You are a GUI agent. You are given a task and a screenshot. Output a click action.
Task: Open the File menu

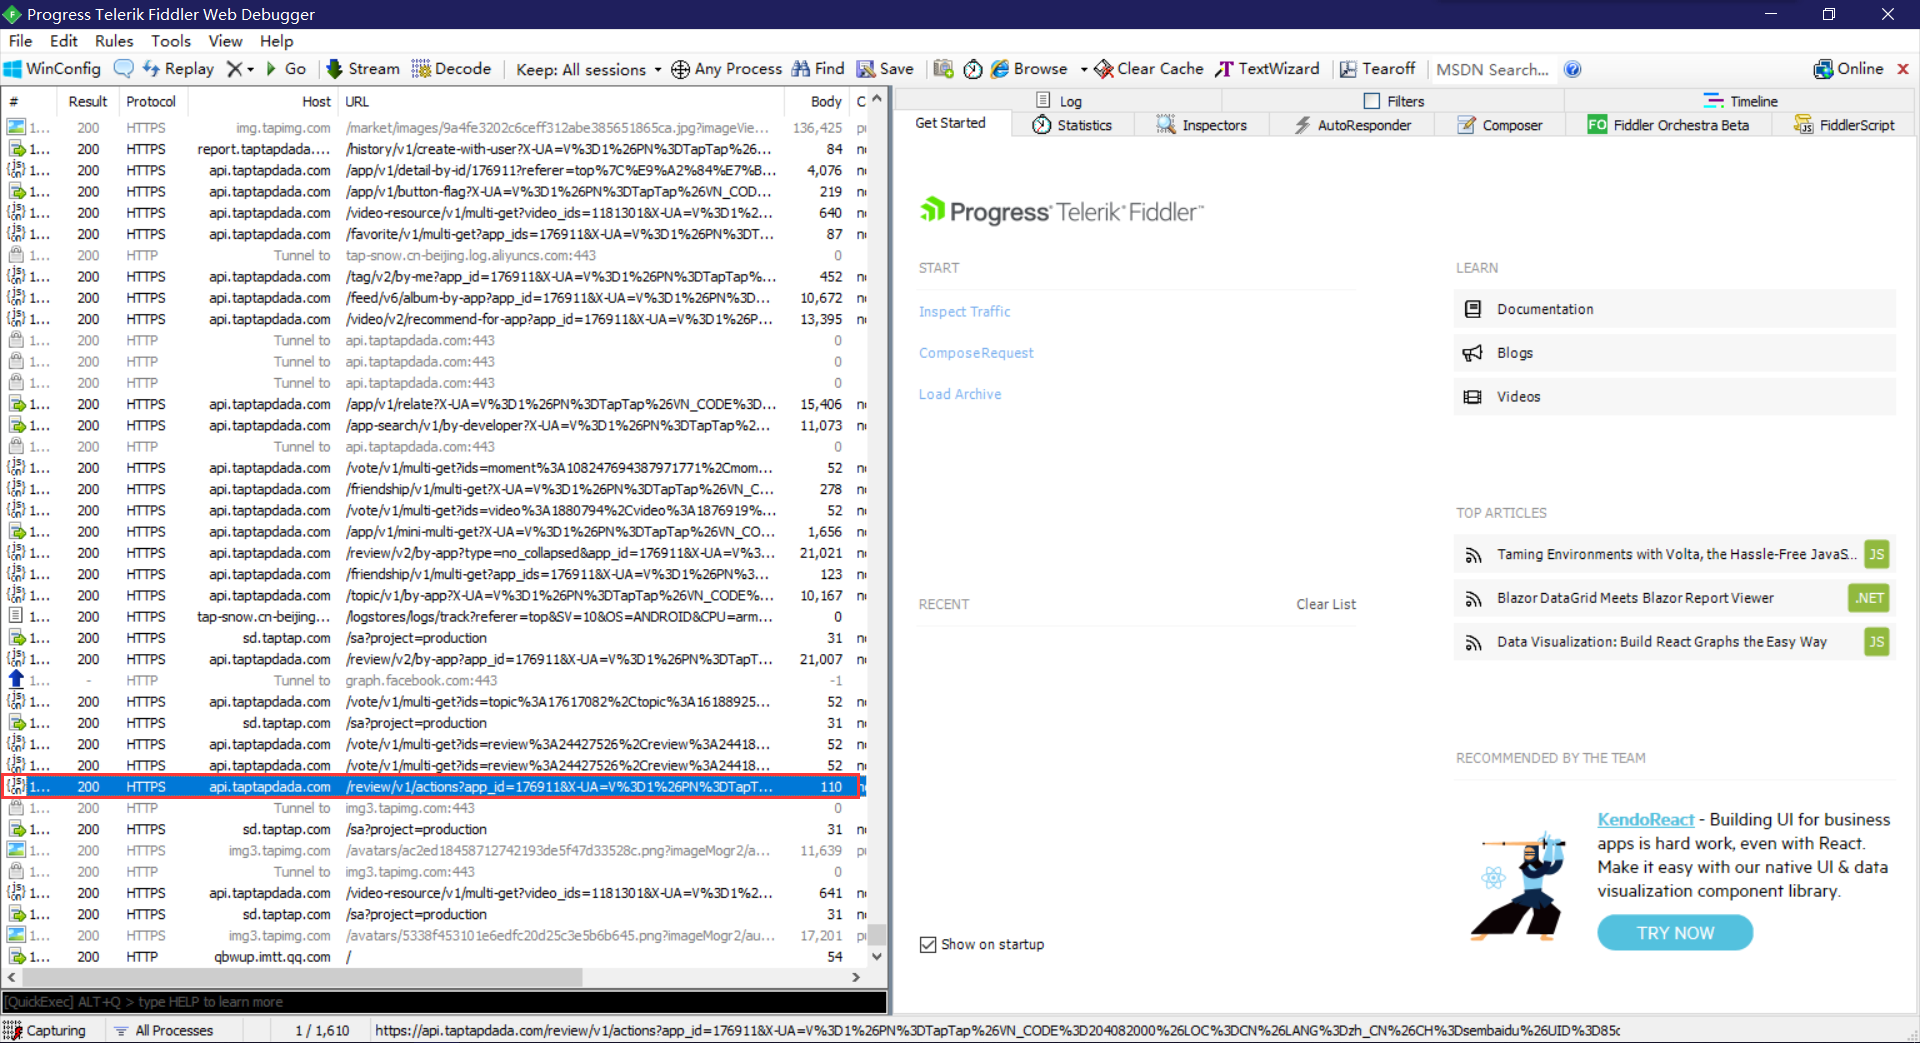[x=20, y=41]
